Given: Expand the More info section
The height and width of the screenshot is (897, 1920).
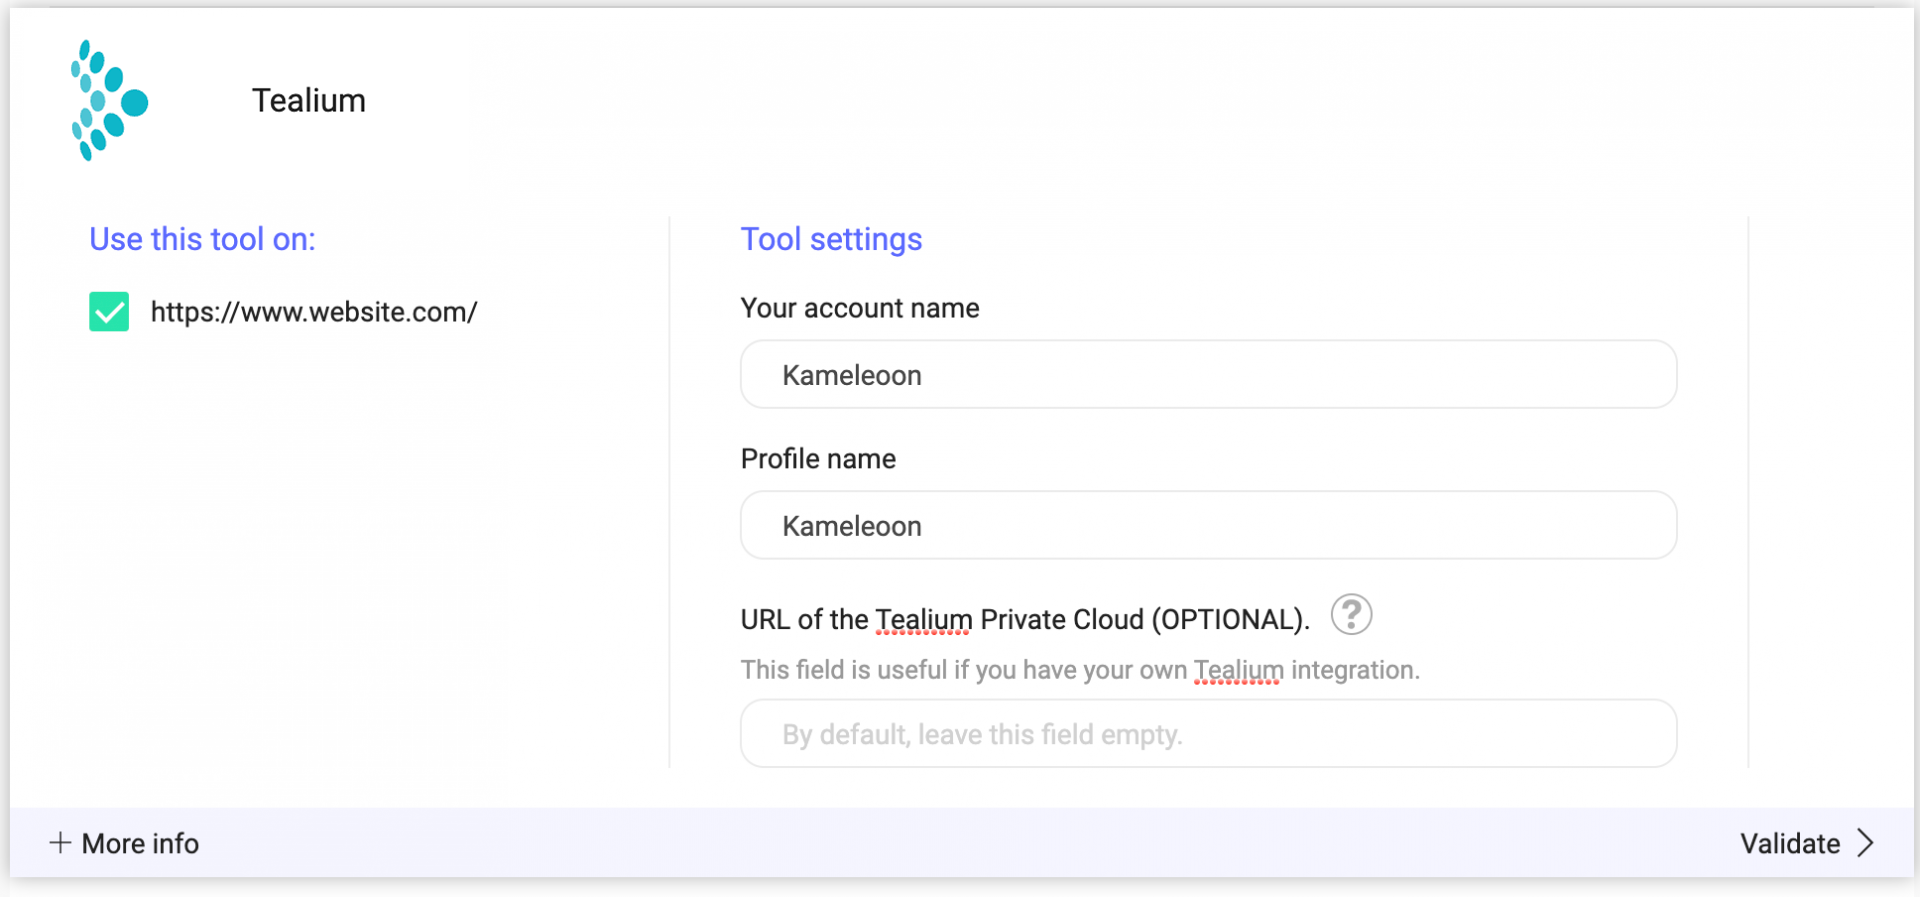Looking at the screenshot, I should [124, 843].
